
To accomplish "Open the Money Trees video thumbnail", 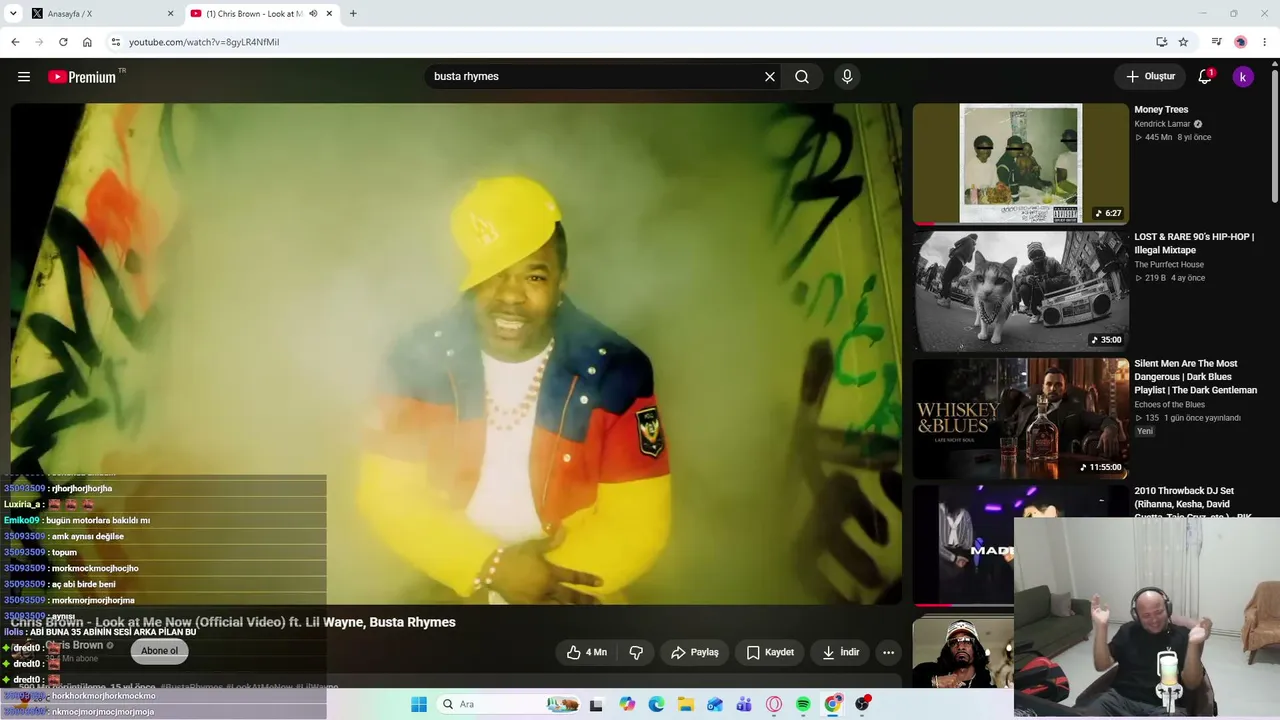I will click(x=1020, y=164).
